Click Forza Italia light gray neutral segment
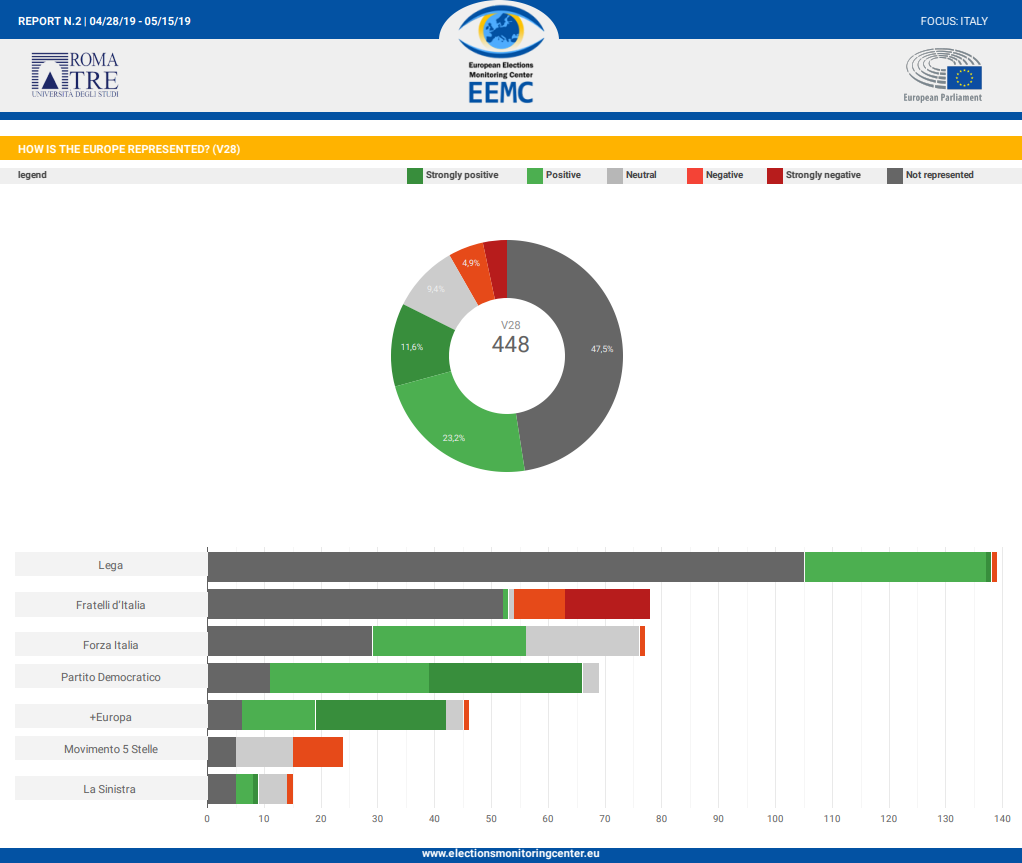 583,641
